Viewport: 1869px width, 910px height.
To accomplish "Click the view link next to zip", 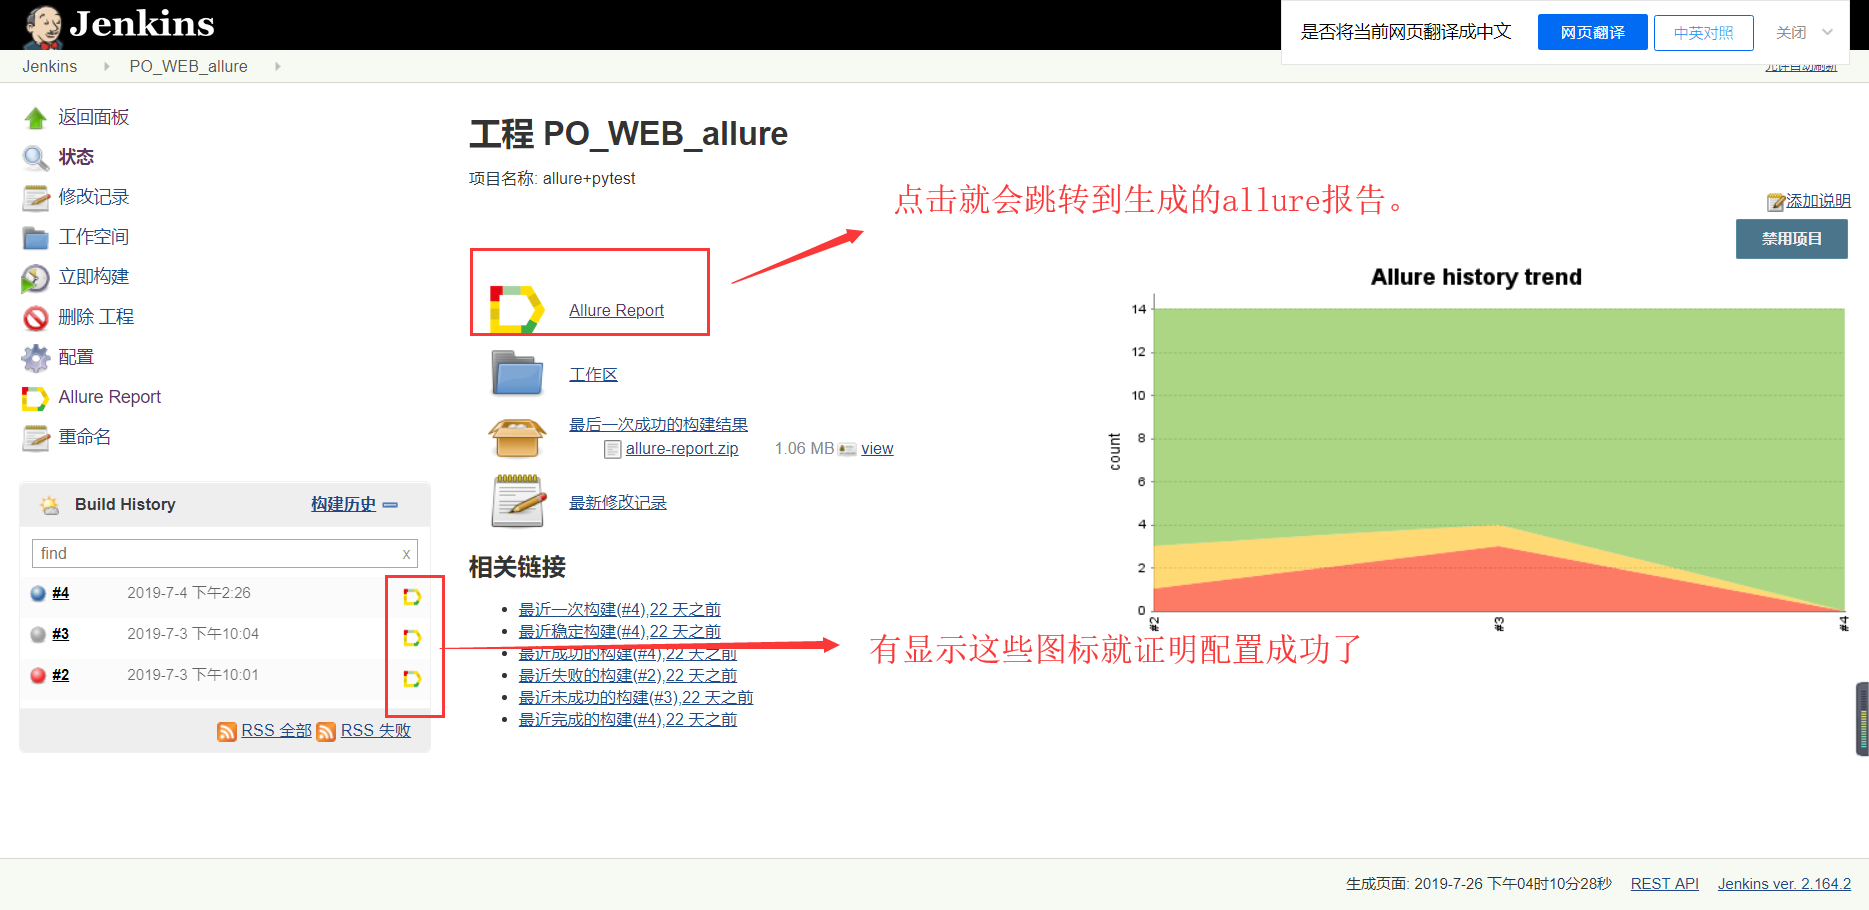I will pos(877,449).
